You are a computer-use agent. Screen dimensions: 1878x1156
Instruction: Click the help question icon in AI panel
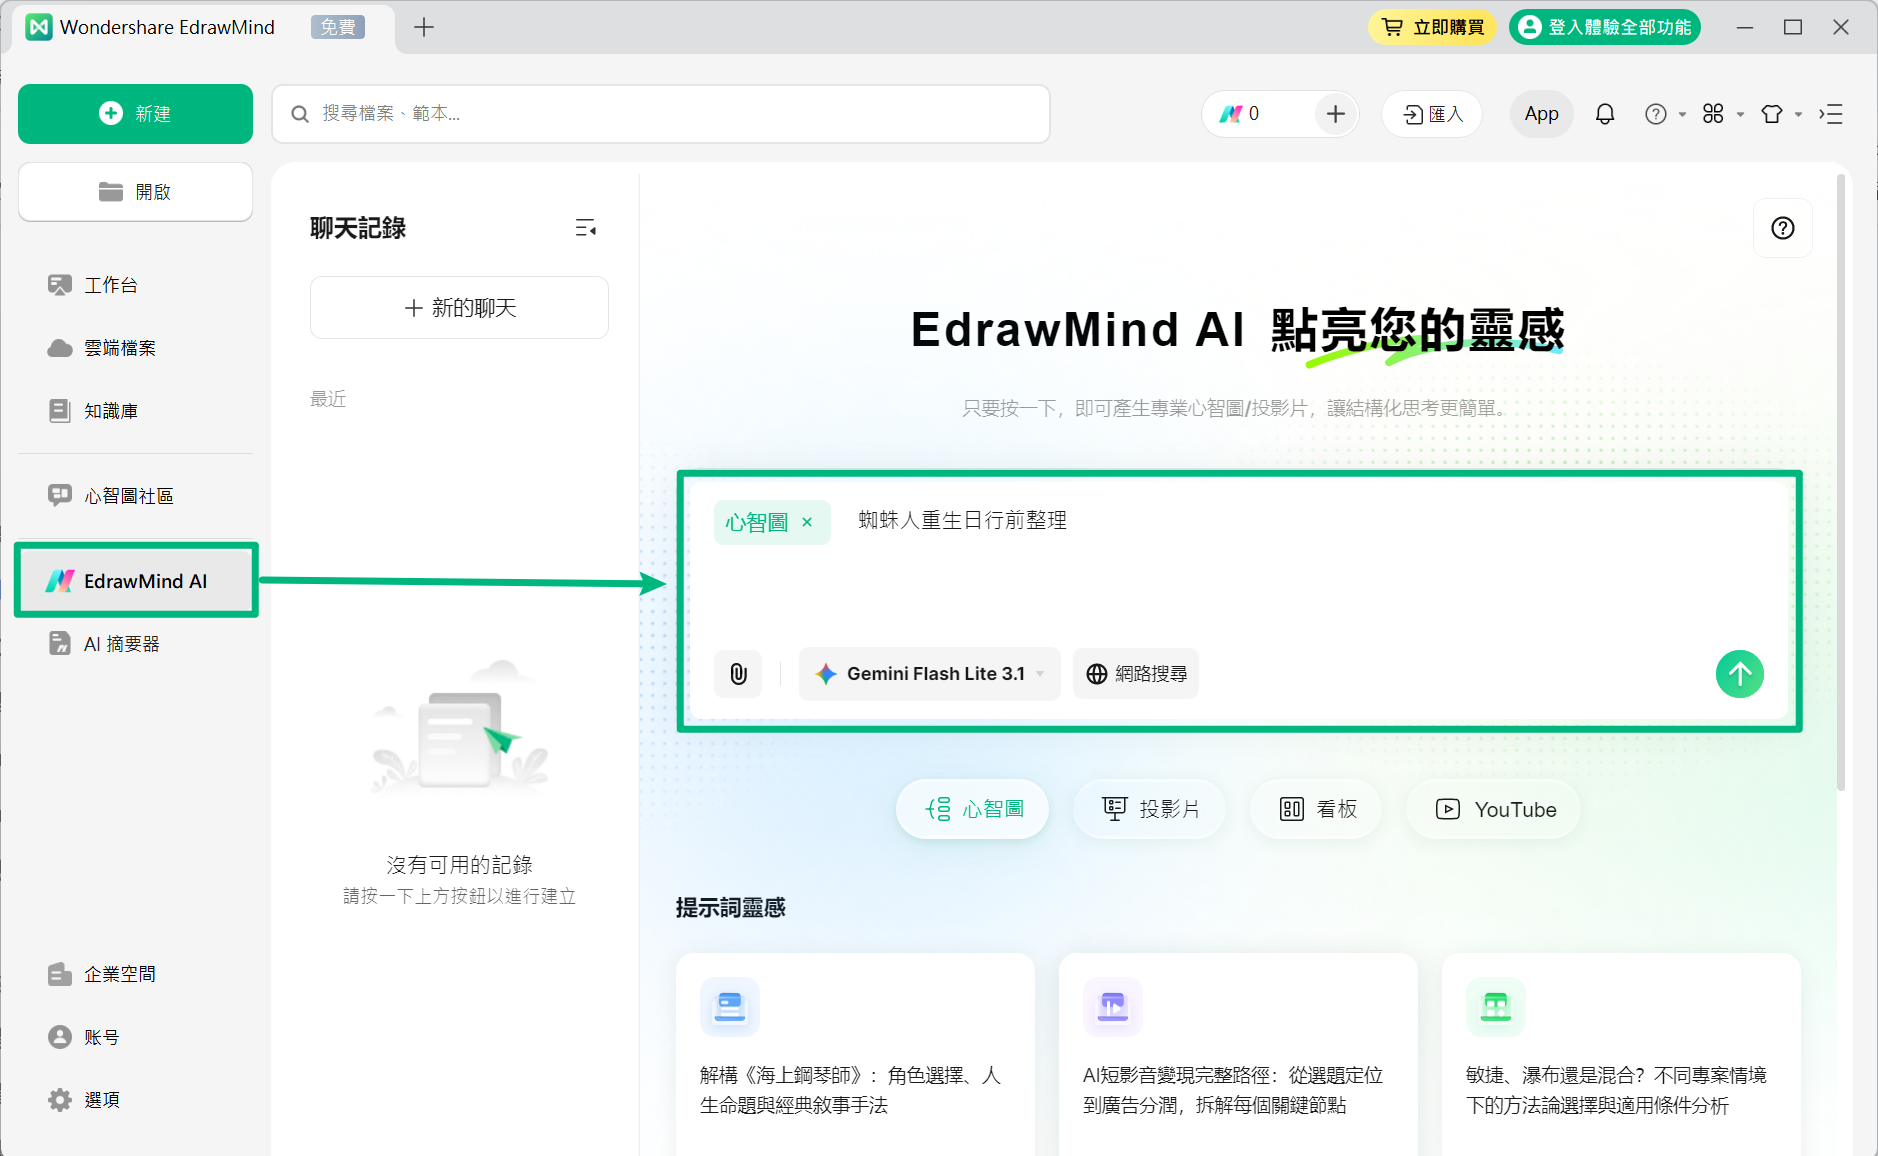[x=1783, y=228]
